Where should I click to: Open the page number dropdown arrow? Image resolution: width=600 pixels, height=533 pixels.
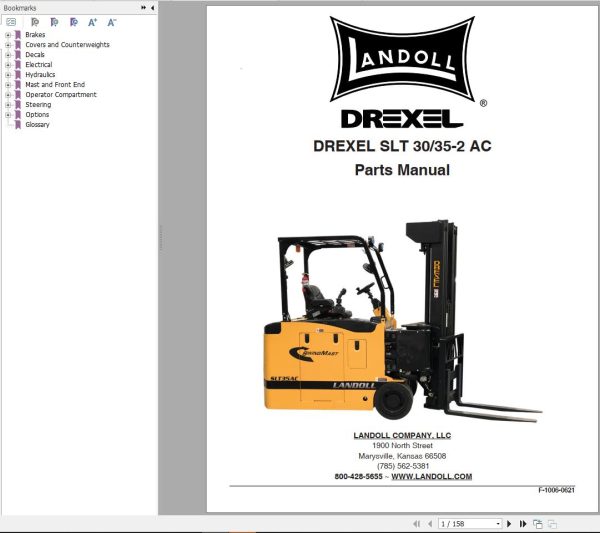click(x=498, y=523)
